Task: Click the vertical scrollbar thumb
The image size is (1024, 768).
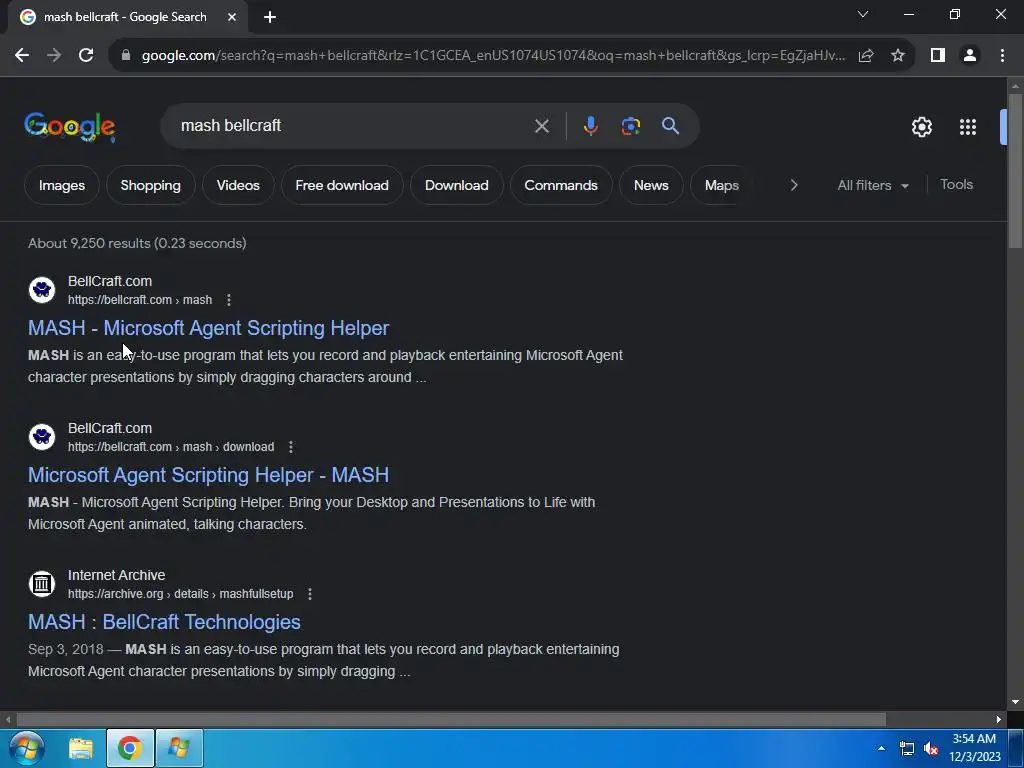Action: [x=1015, y=171]
